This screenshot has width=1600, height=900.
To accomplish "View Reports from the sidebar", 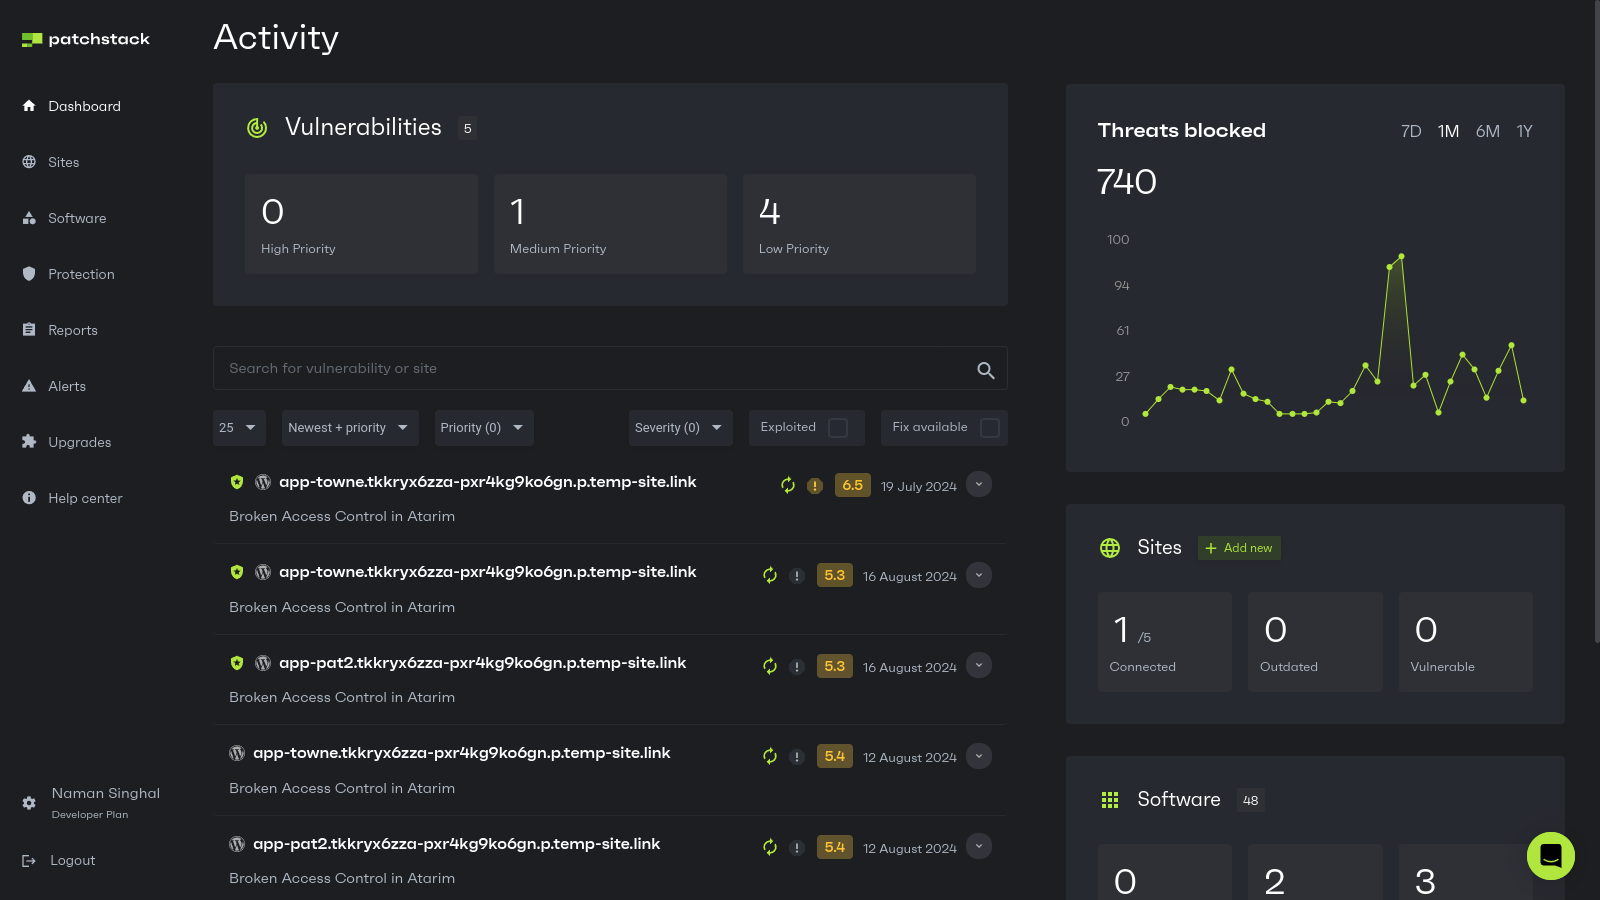I will pyautogui.click(x=73, y=330).
